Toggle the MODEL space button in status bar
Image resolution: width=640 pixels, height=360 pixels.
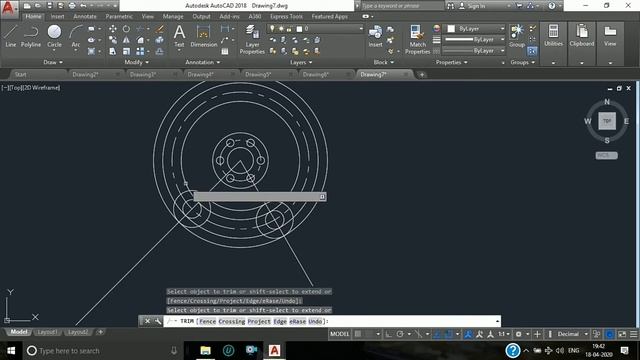pyautogui.click(x=339, y=334)
